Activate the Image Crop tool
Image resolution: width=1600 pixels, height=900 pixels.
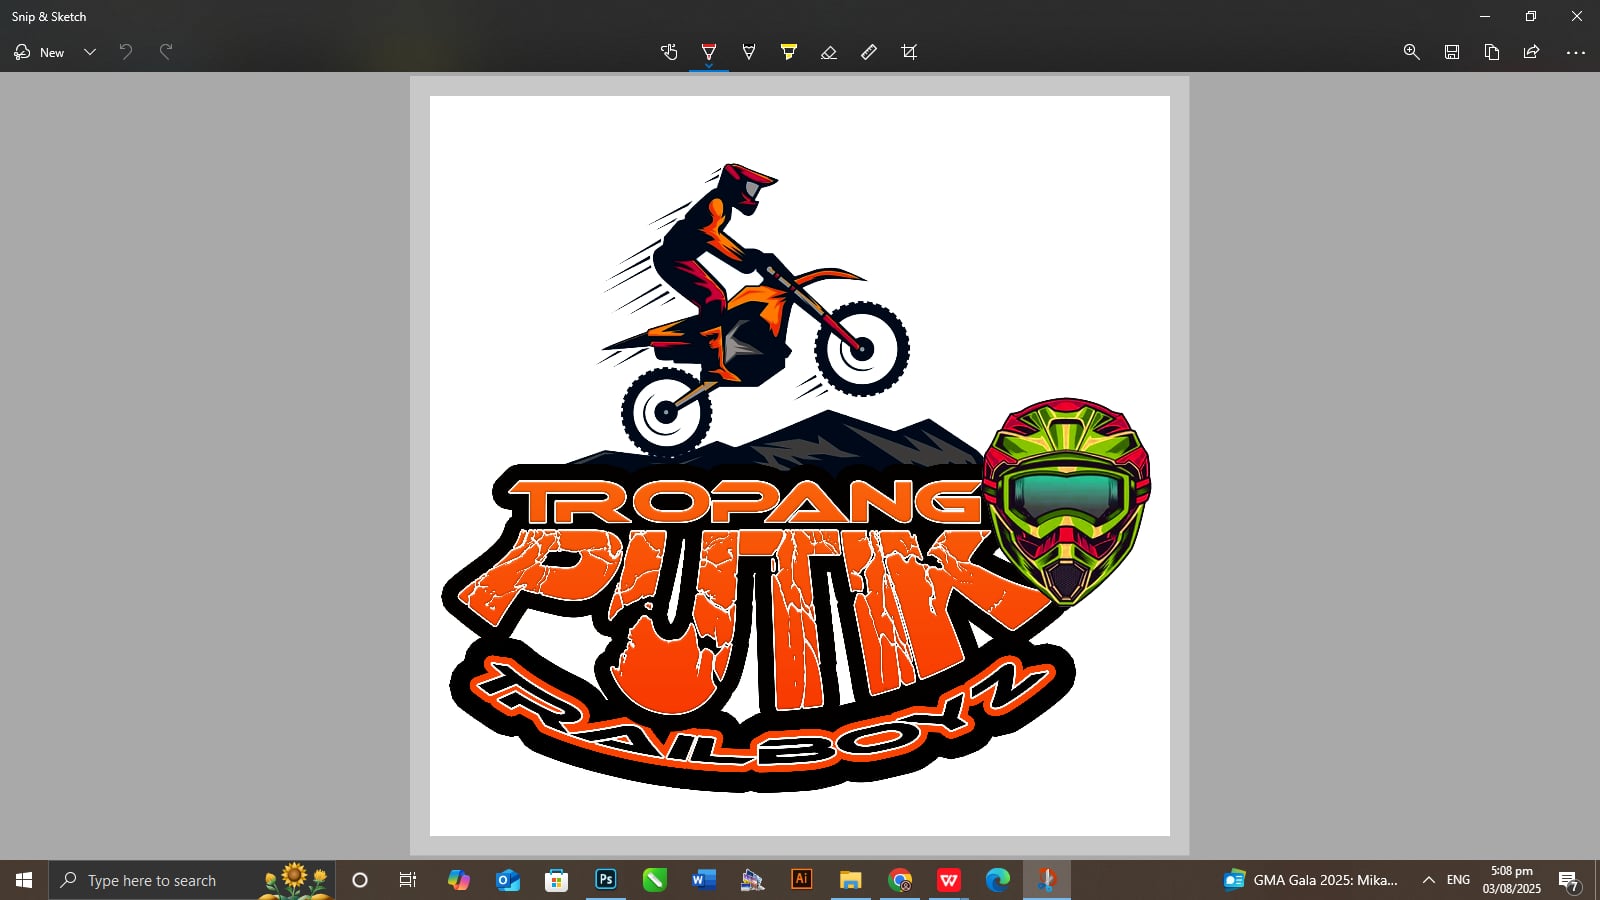pyautogui.click(x=909, y=52)
